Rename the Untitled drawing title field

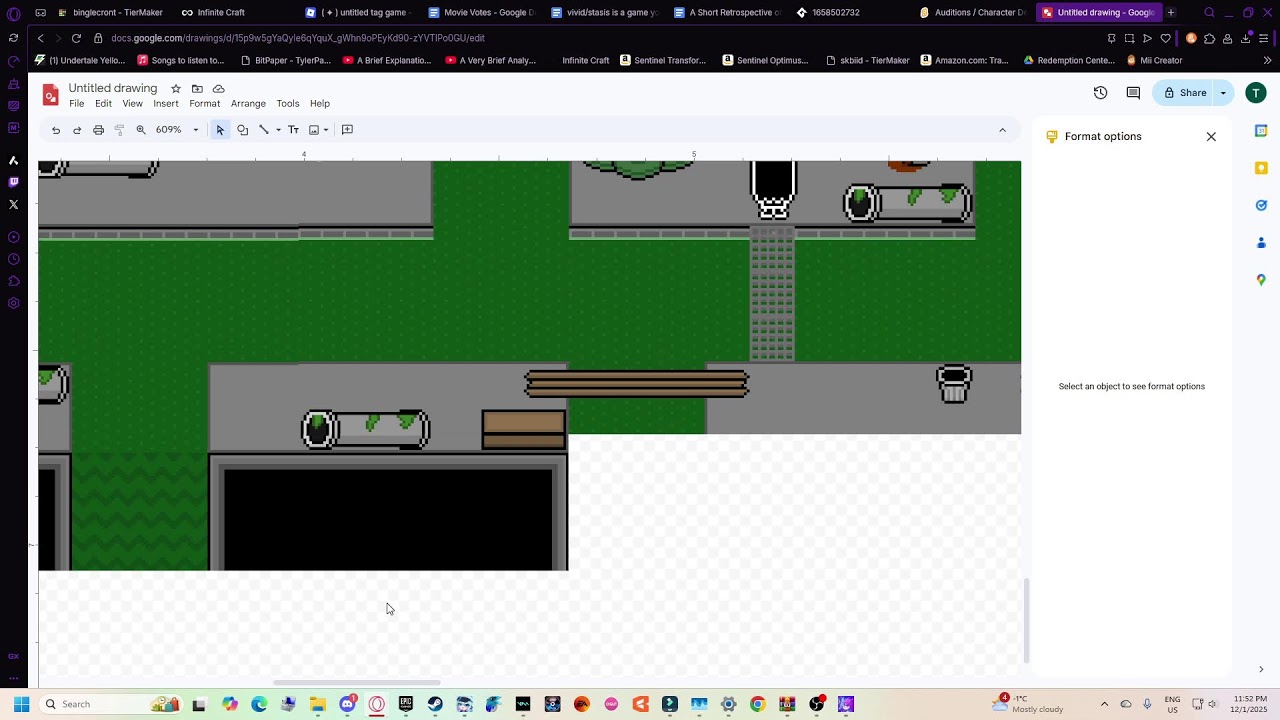pos(113,88)
